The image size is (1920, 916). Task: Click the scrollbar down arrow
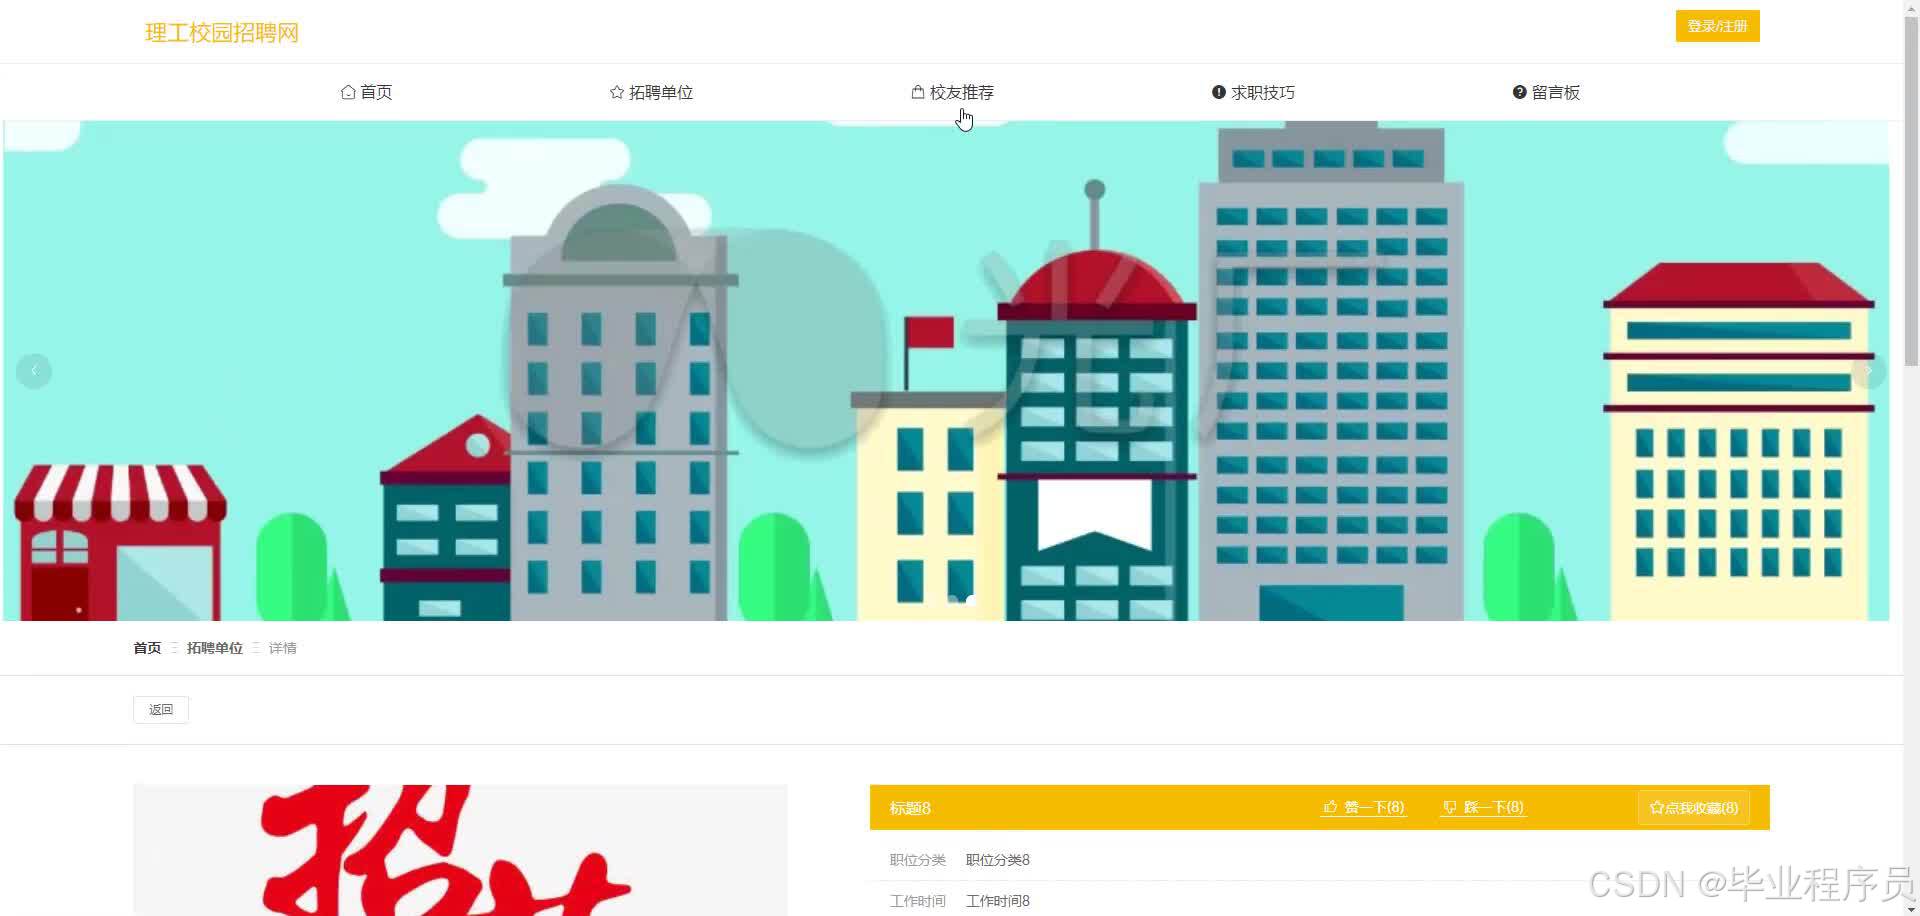pos(1911,908)
